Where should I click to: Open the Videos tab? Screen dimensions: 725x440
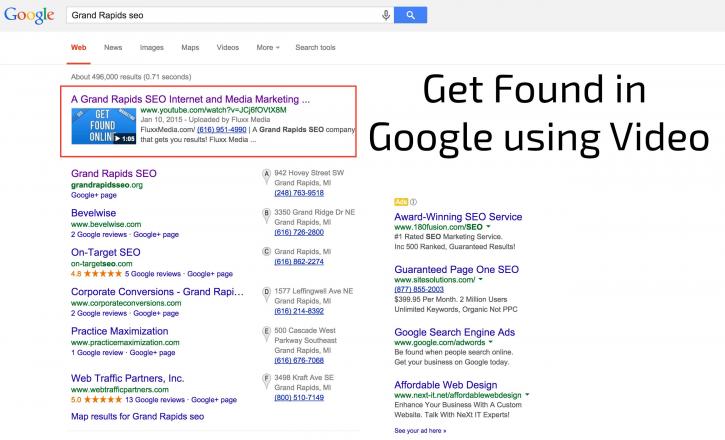(x=227, y=47)
